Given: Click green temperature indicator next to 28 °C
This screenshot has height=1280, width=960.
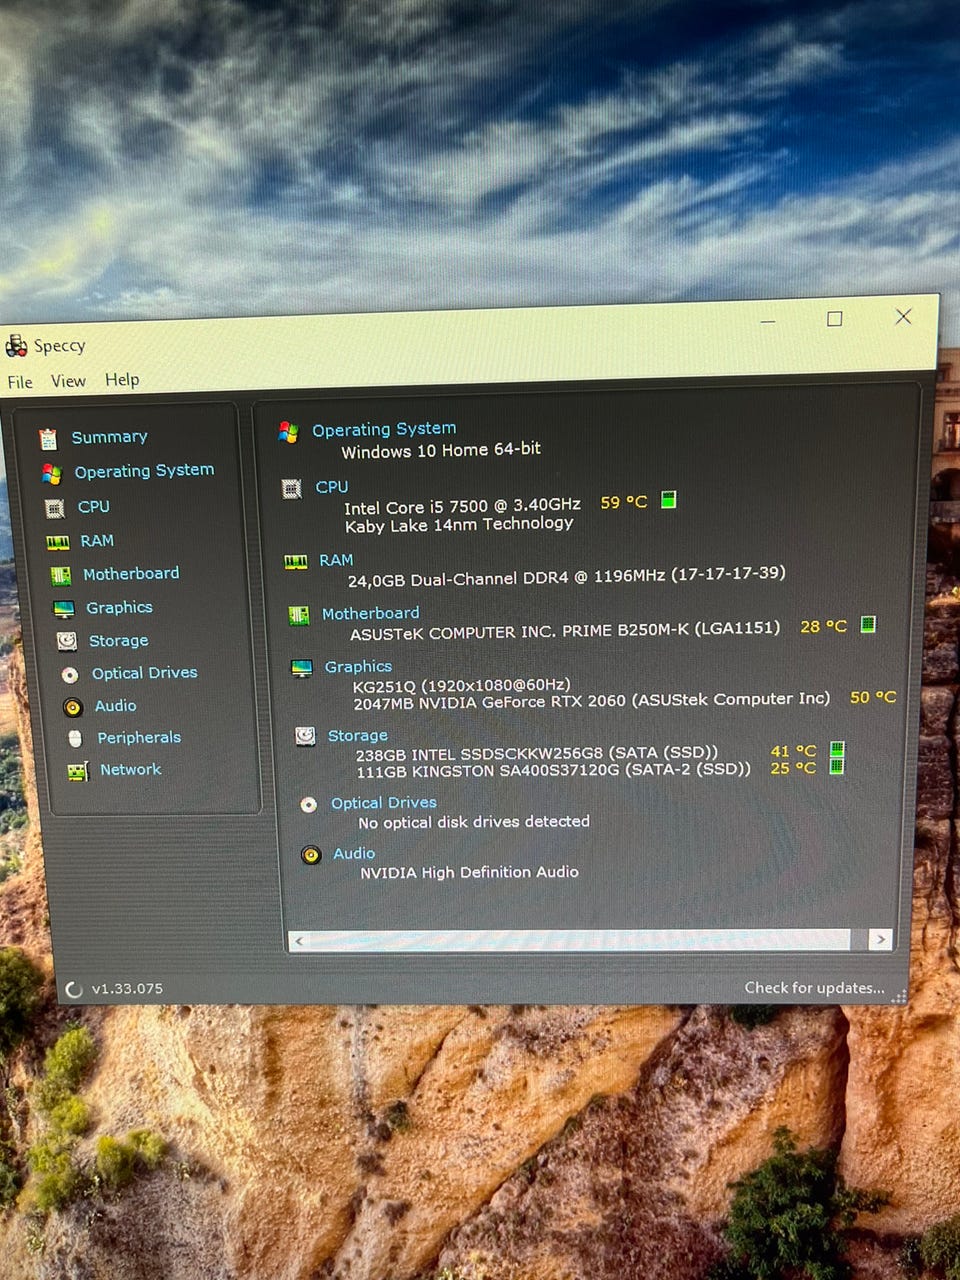Looking at the screenshot, I should 868,624.
